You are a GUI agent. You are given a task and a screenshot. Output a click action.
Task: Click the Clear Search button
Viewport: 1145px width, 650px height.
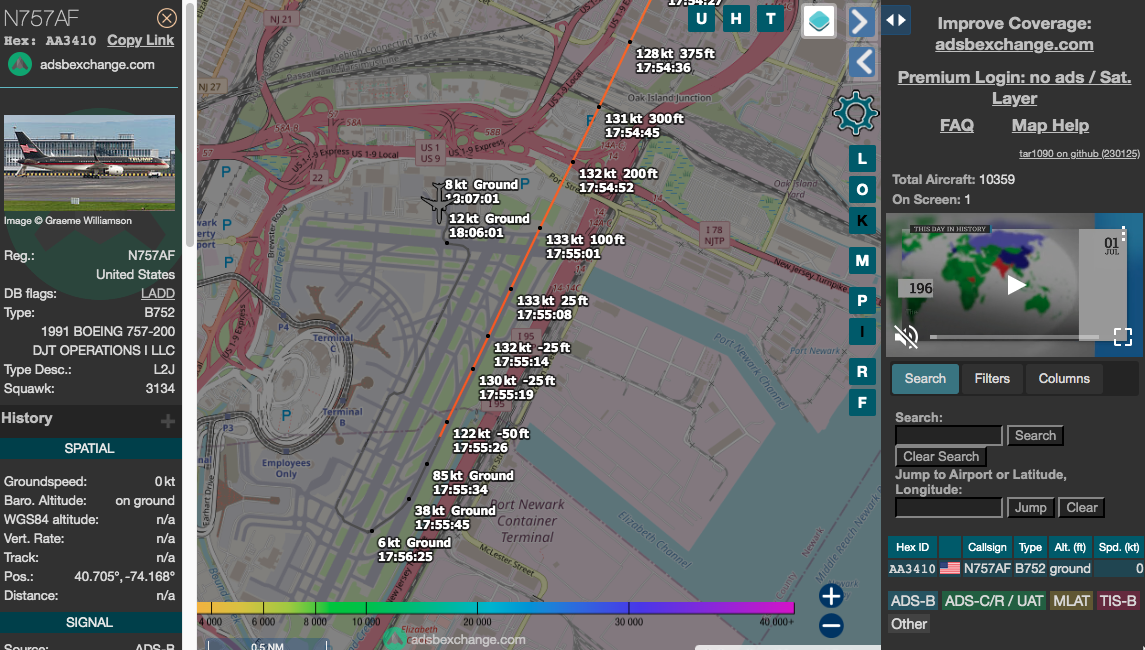(941, 456)
